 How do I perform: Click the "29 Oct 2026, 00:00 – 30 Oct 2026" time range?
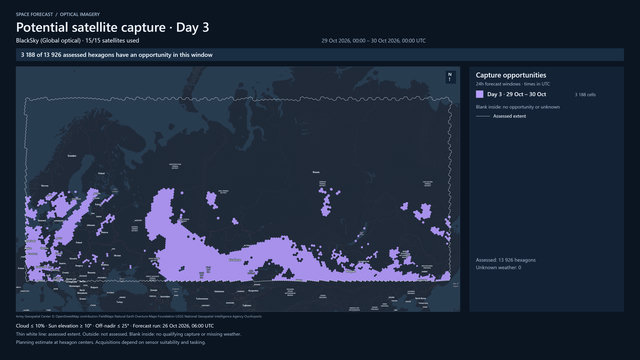pos(373,41)
